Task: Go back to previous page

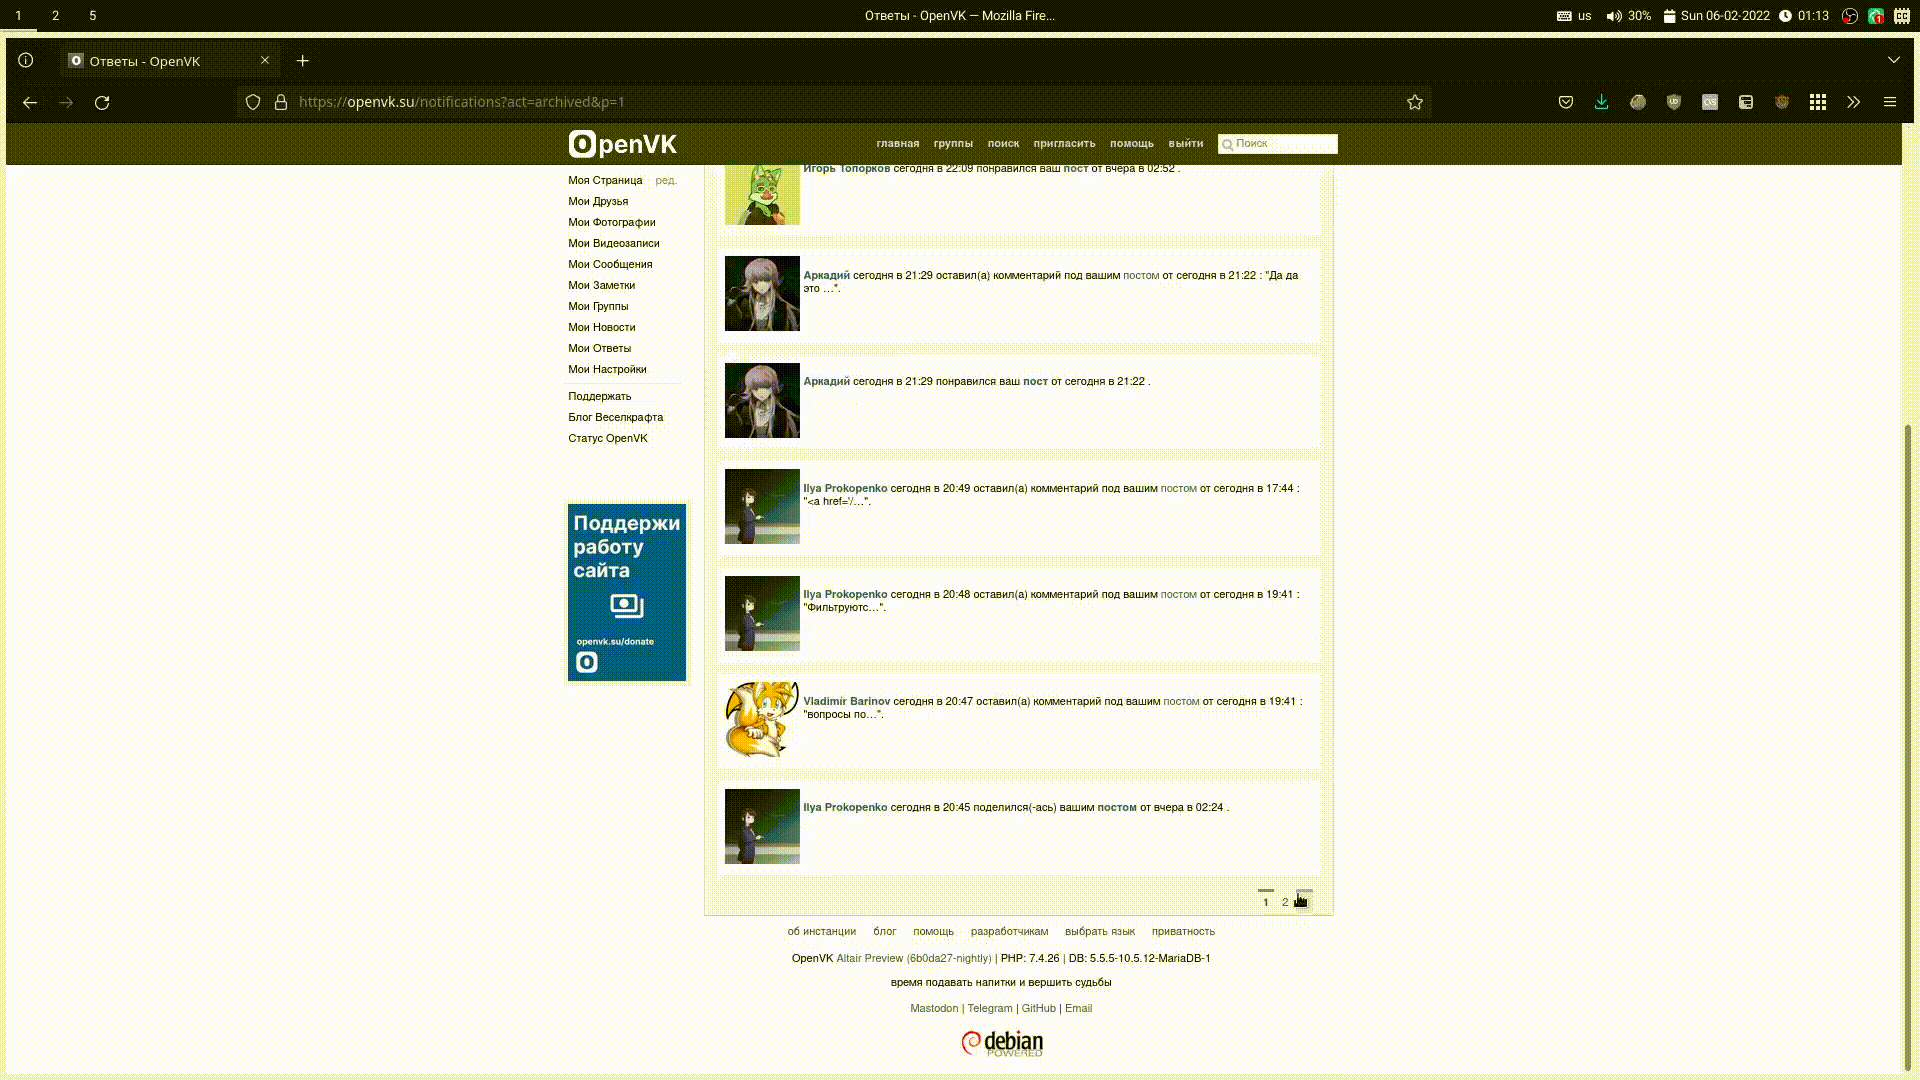Action: 30,102
